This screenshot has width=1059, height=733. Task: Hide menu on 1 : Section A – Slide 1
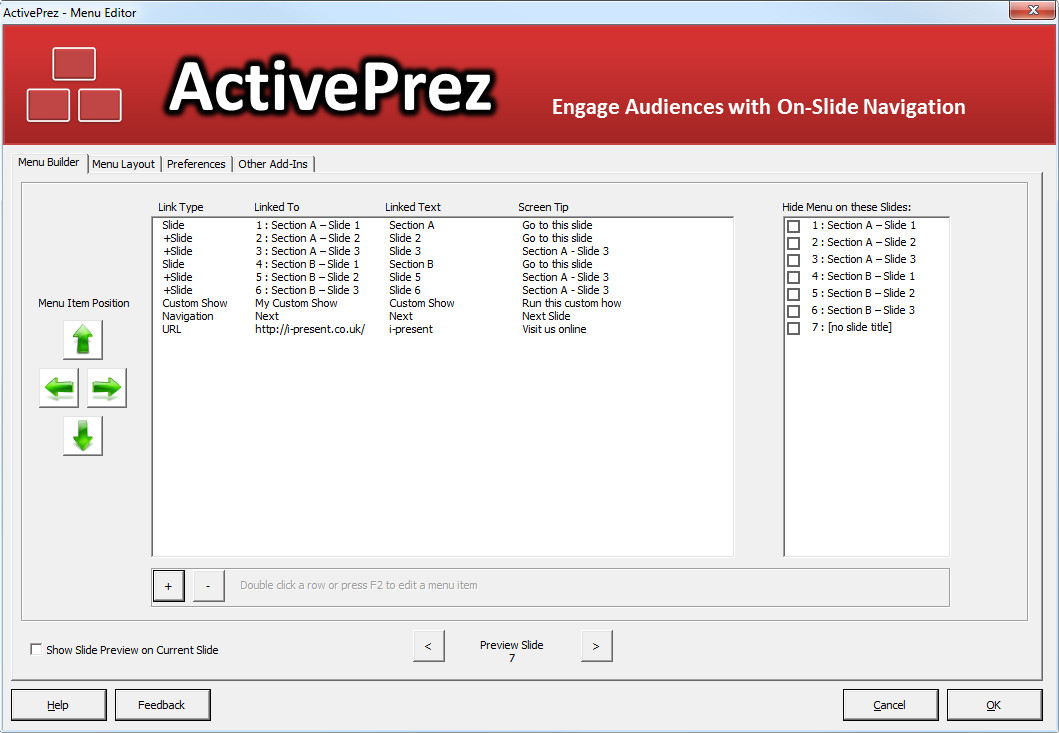coord(794,226)
